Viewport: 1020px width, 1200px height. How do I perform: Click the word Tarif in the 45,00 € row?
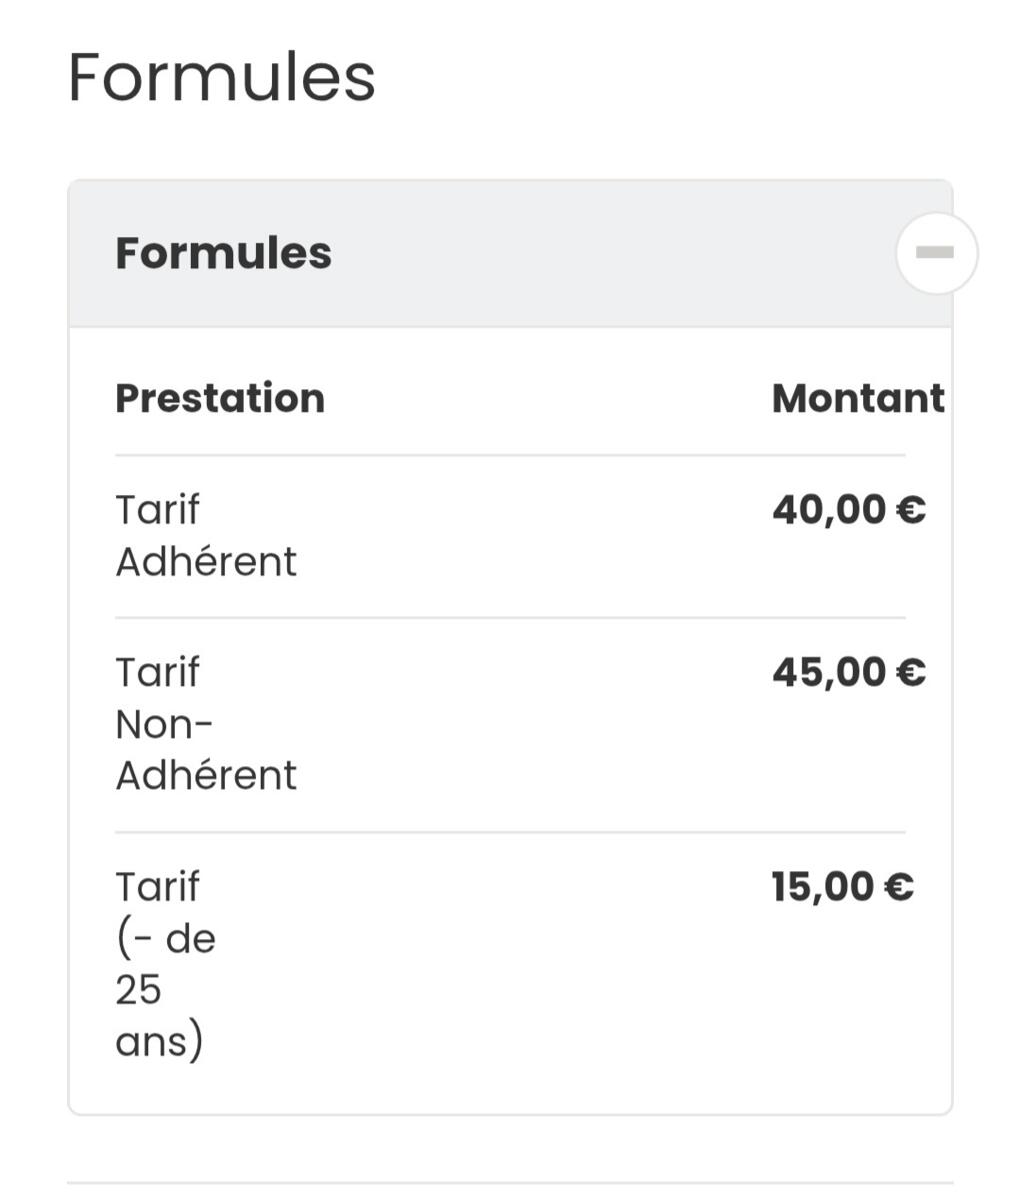(x=157, y=672)
